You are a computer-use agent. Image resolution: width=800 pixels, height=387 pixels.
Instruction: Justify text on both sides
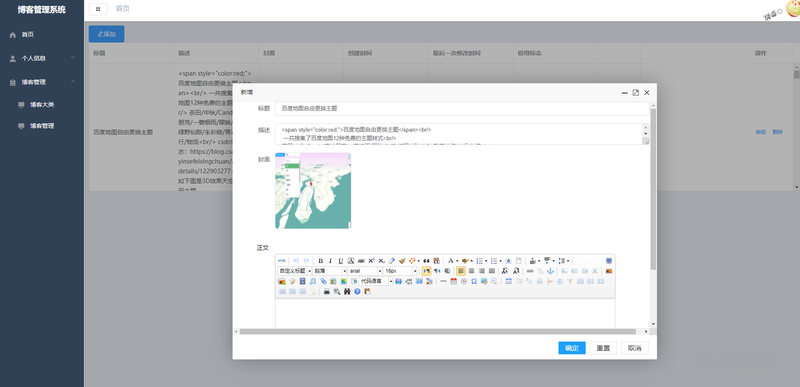tap(491, 271)
